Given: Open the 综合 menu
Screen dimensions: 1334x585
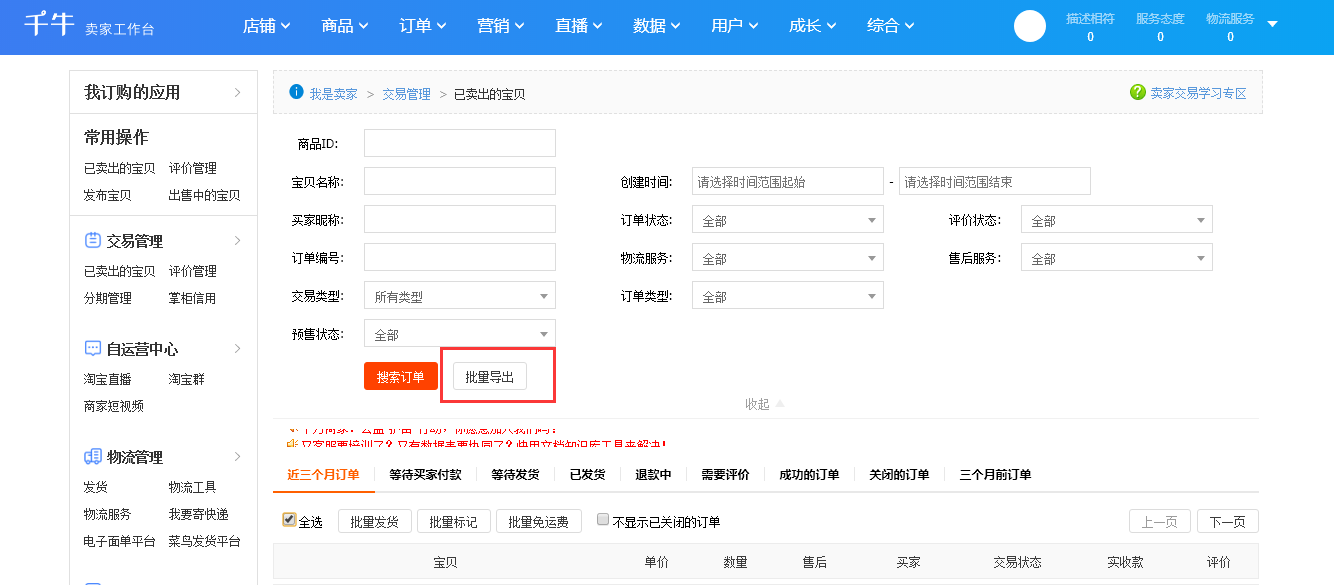Looking at the screenshot, I should [x=891, y=25].
